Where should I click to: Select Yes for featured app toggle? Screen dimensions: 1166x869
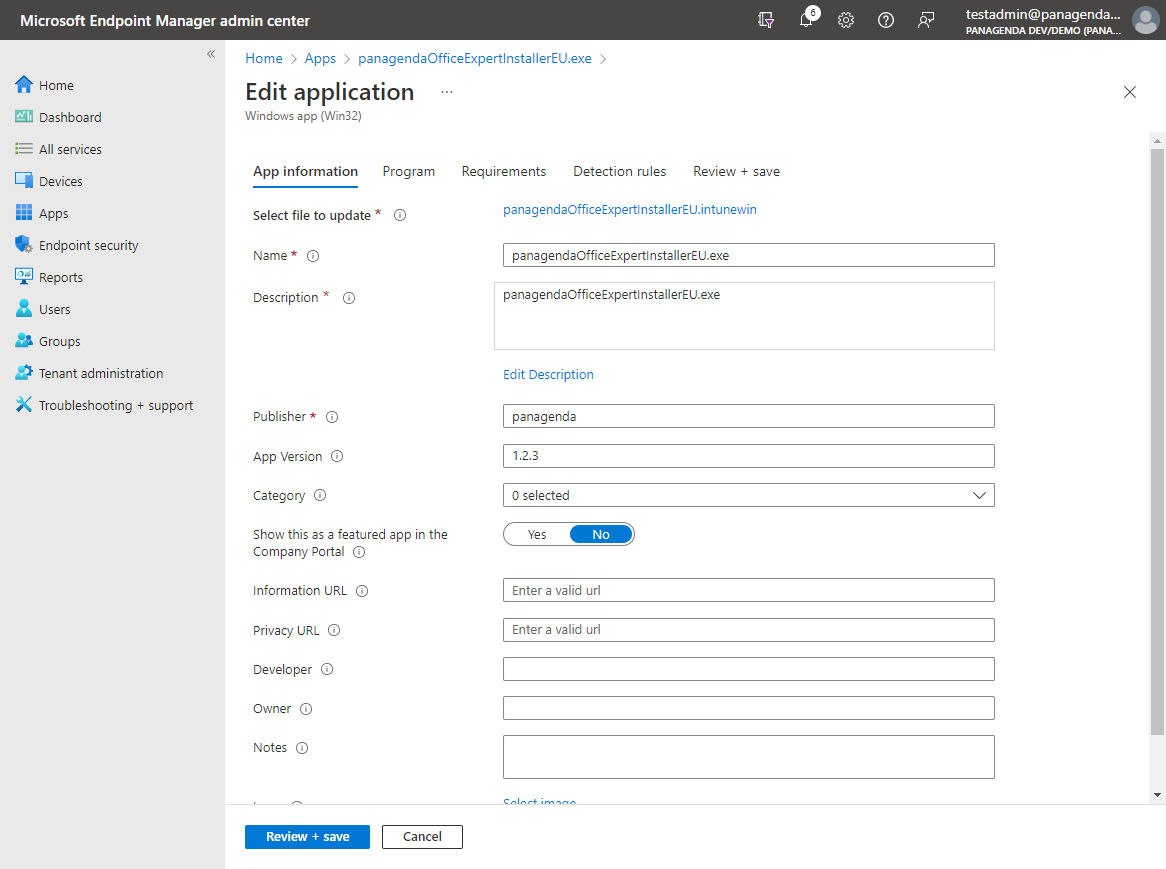click(537, 534)
